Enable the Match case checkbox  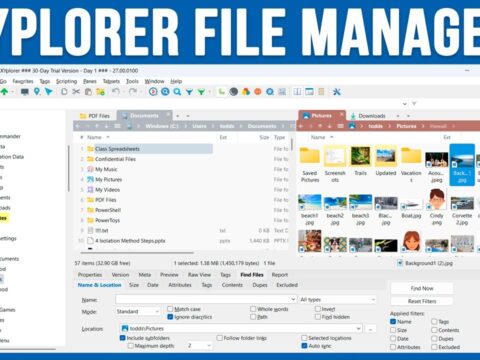click(x=170, y=309)
